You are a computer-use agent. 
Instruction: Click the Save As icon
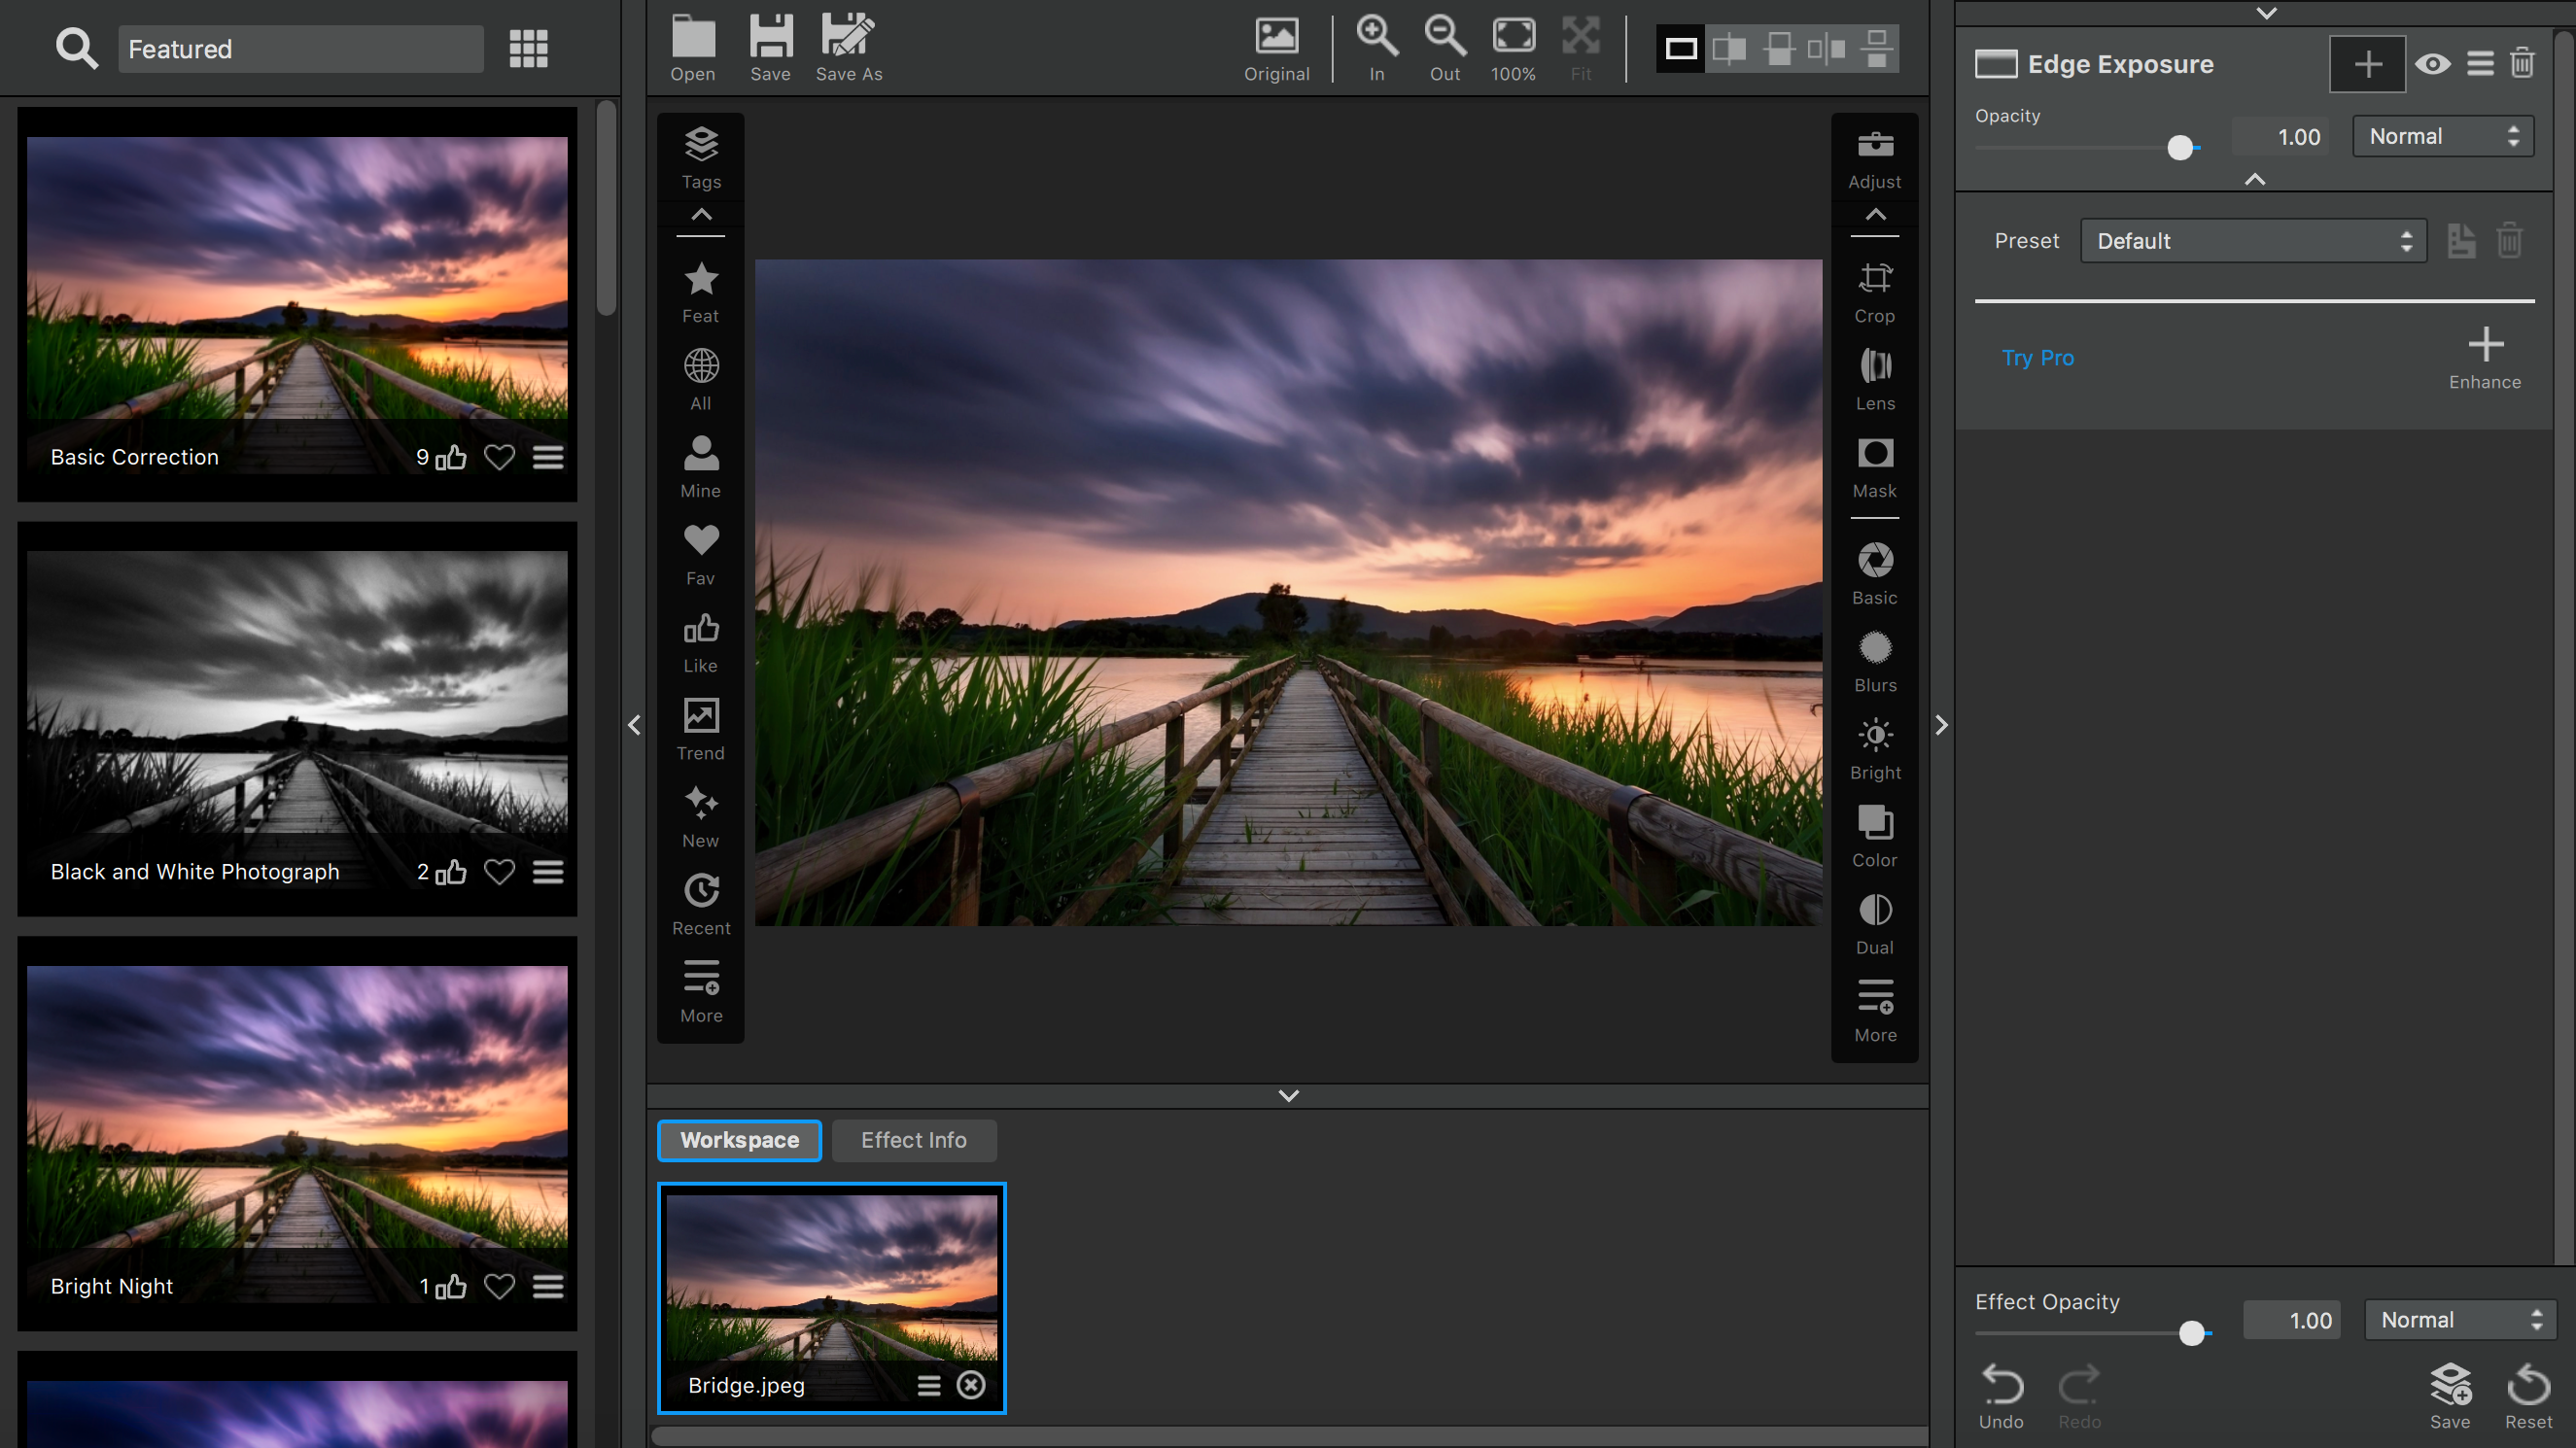pyautogui.click(x=848, y=47)
